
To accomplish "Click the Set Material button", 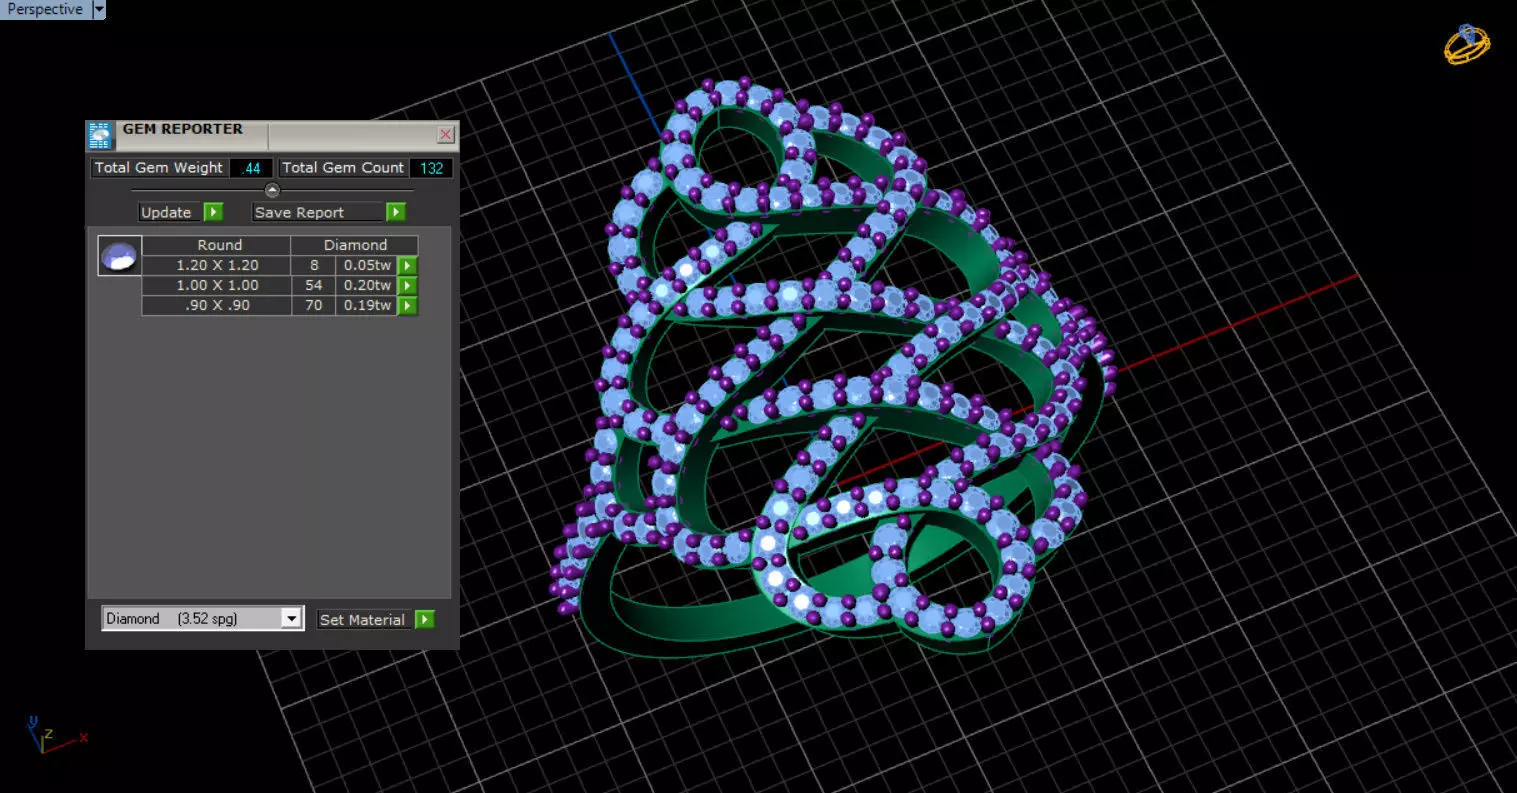I will (x=365, y=619).
